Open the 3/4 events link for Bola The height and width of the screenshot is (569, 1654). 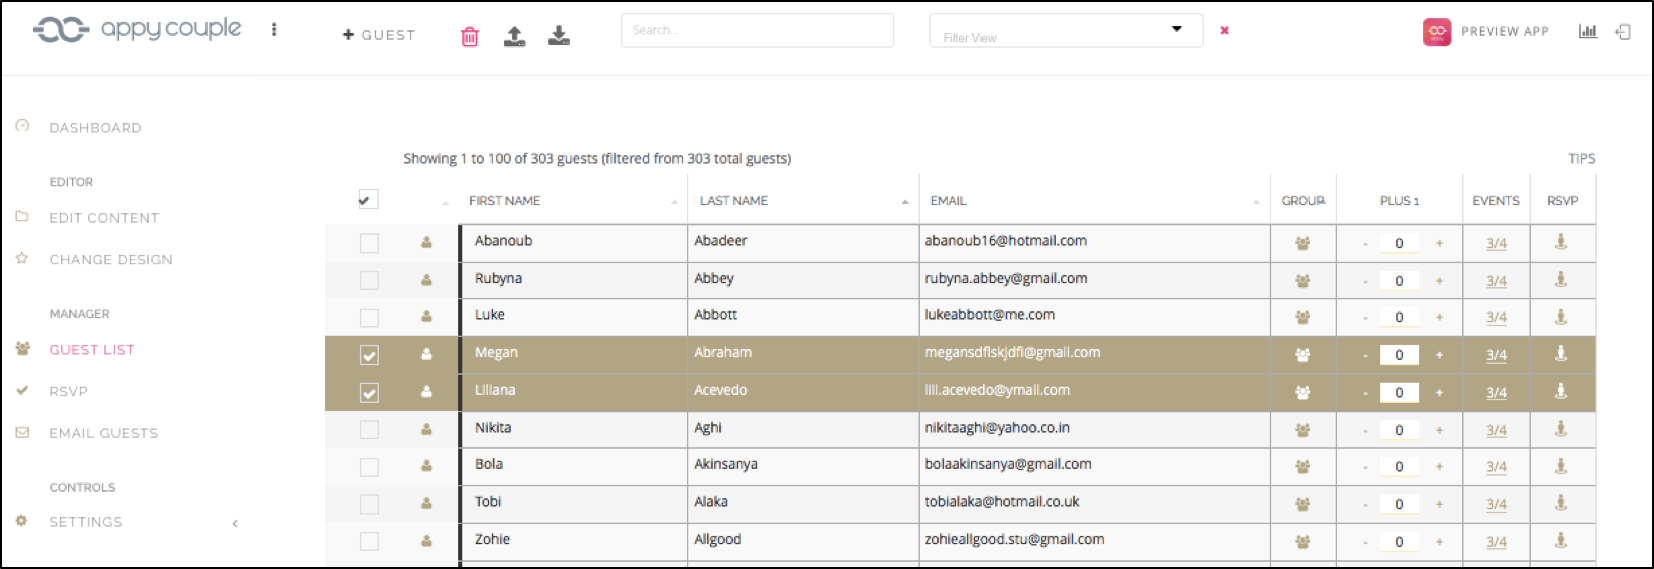pyautogui.click(x=1496, y=467)
